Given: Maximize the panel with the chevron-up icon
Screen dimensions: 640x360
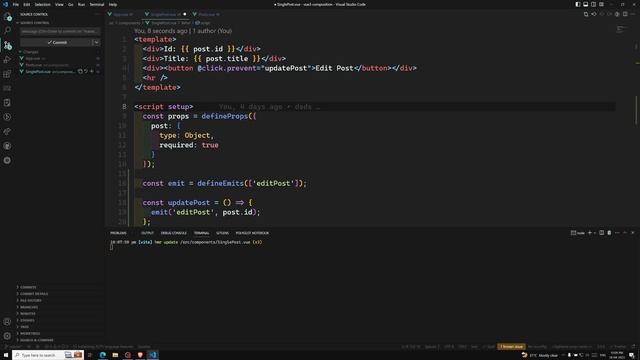Looking at the screenshot, I should (x=625, y=233).
